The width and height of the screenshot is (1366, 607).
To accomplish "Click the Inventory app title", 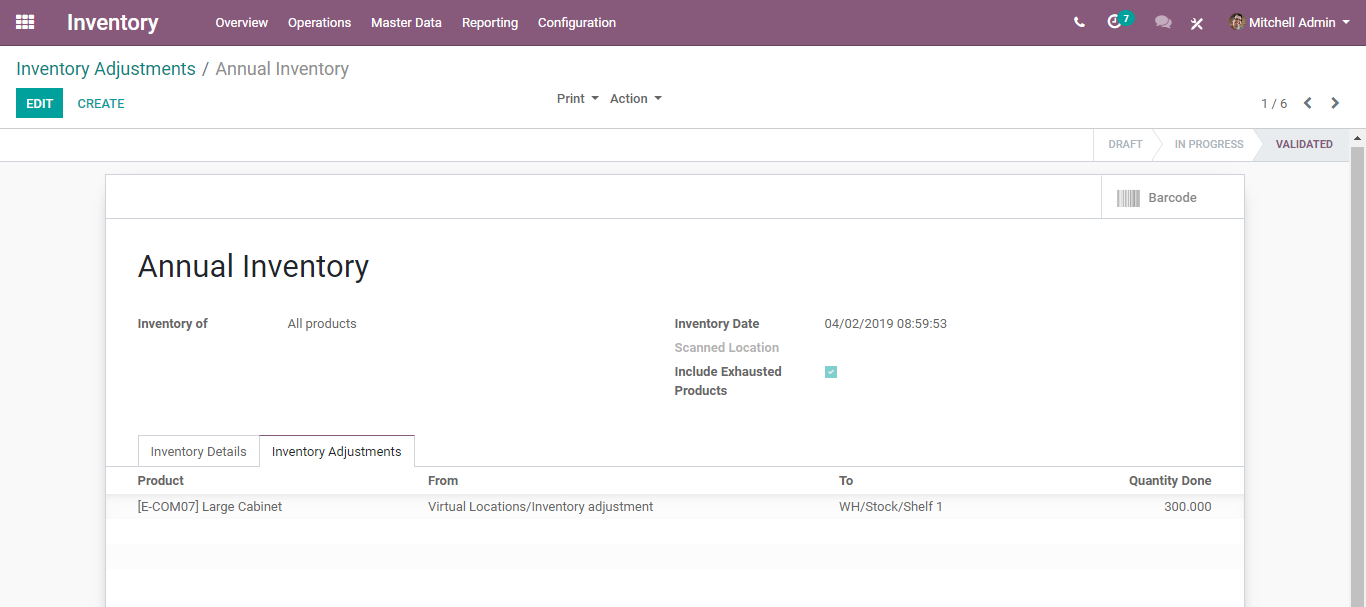I will click(x=113, y=22).
